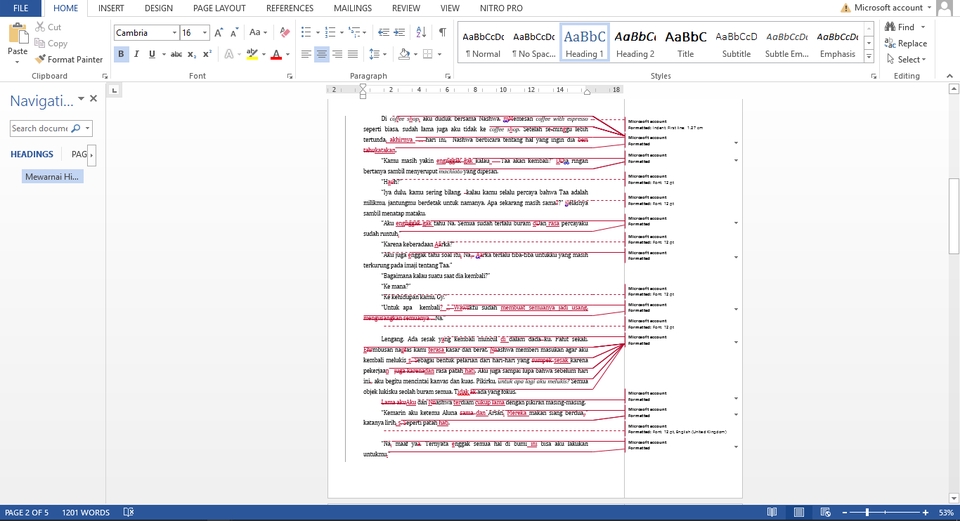Expand the Styles gallery

pyautogui.click(x=869, y=56)
